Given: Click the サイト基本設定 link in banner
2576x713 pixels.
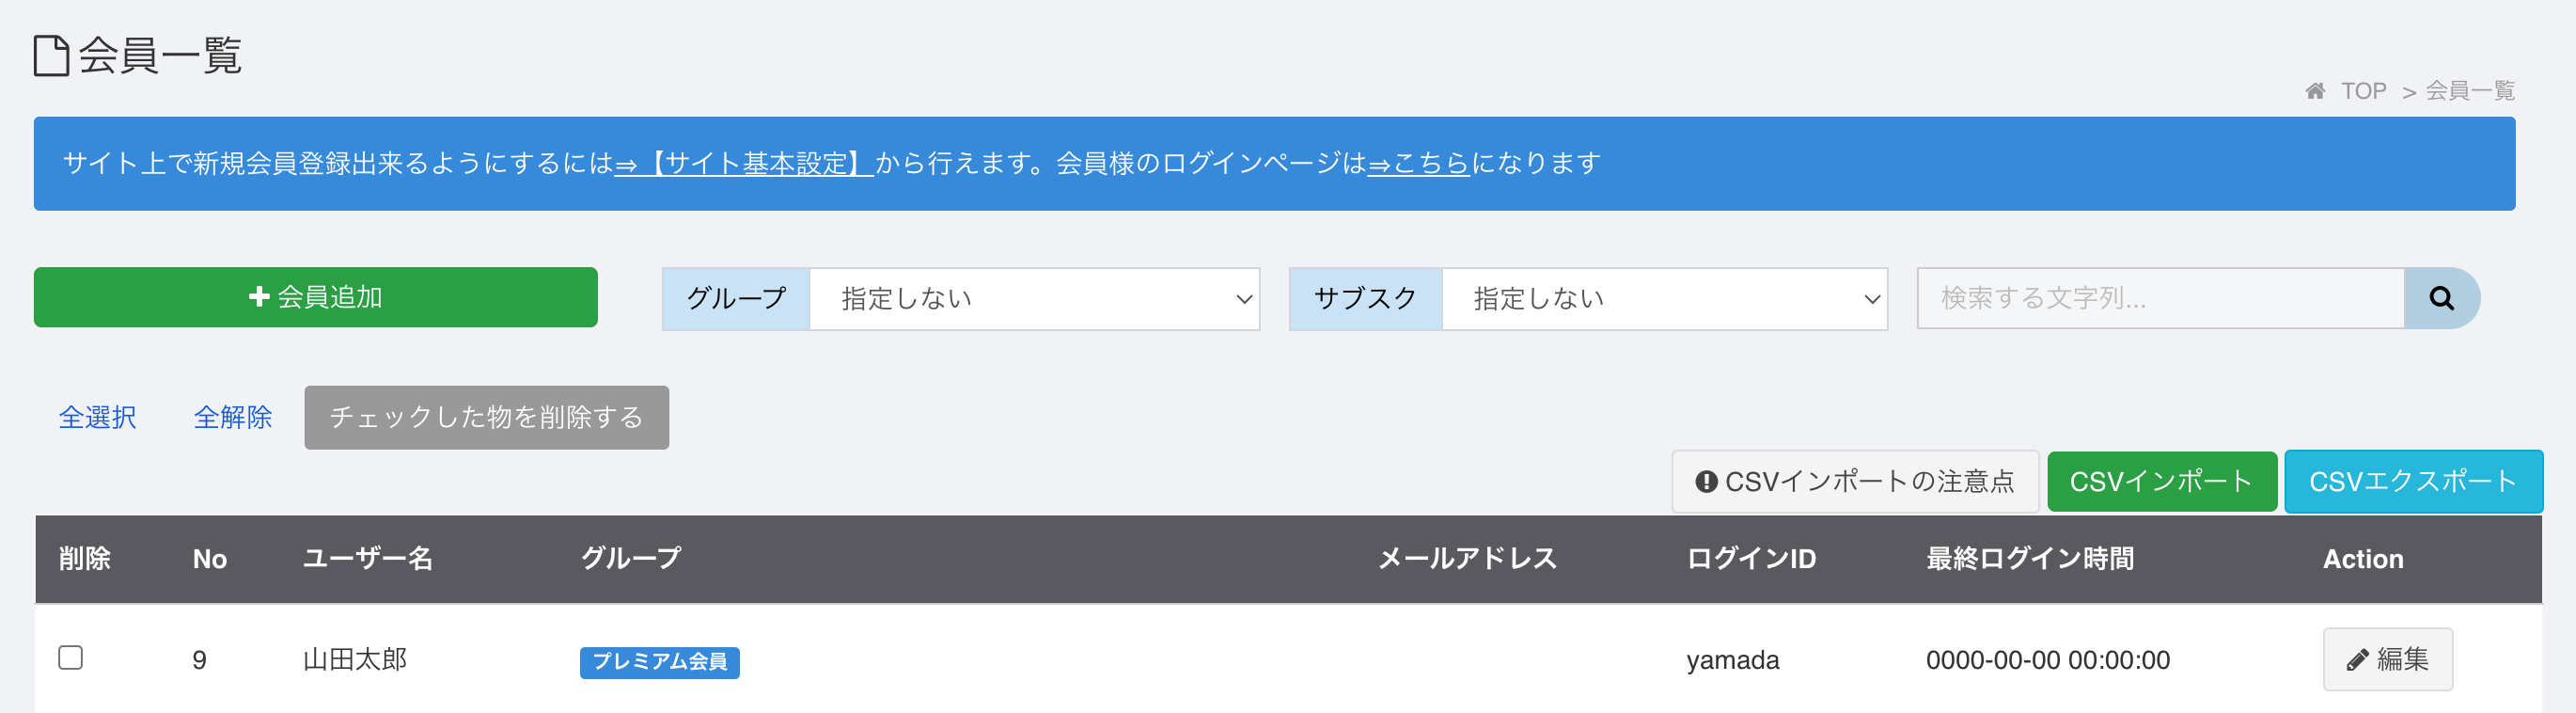Looking at the screenshot, I should pos(744,163).
